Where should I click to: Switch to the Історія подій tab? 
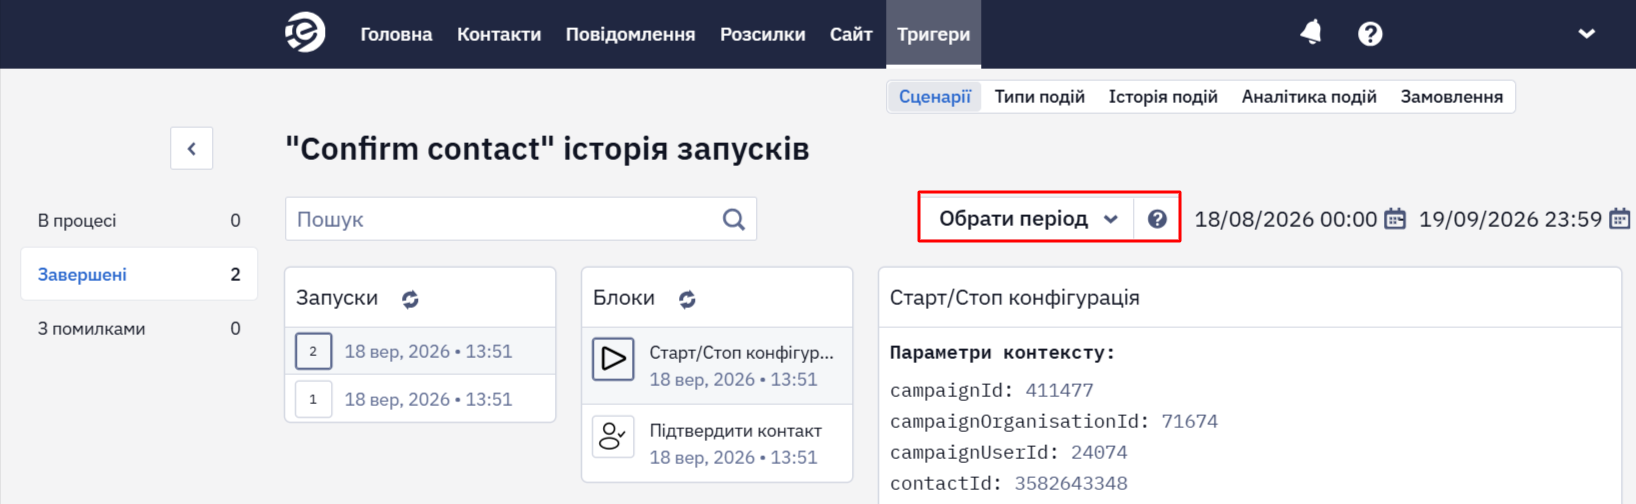pos(1163,97)
